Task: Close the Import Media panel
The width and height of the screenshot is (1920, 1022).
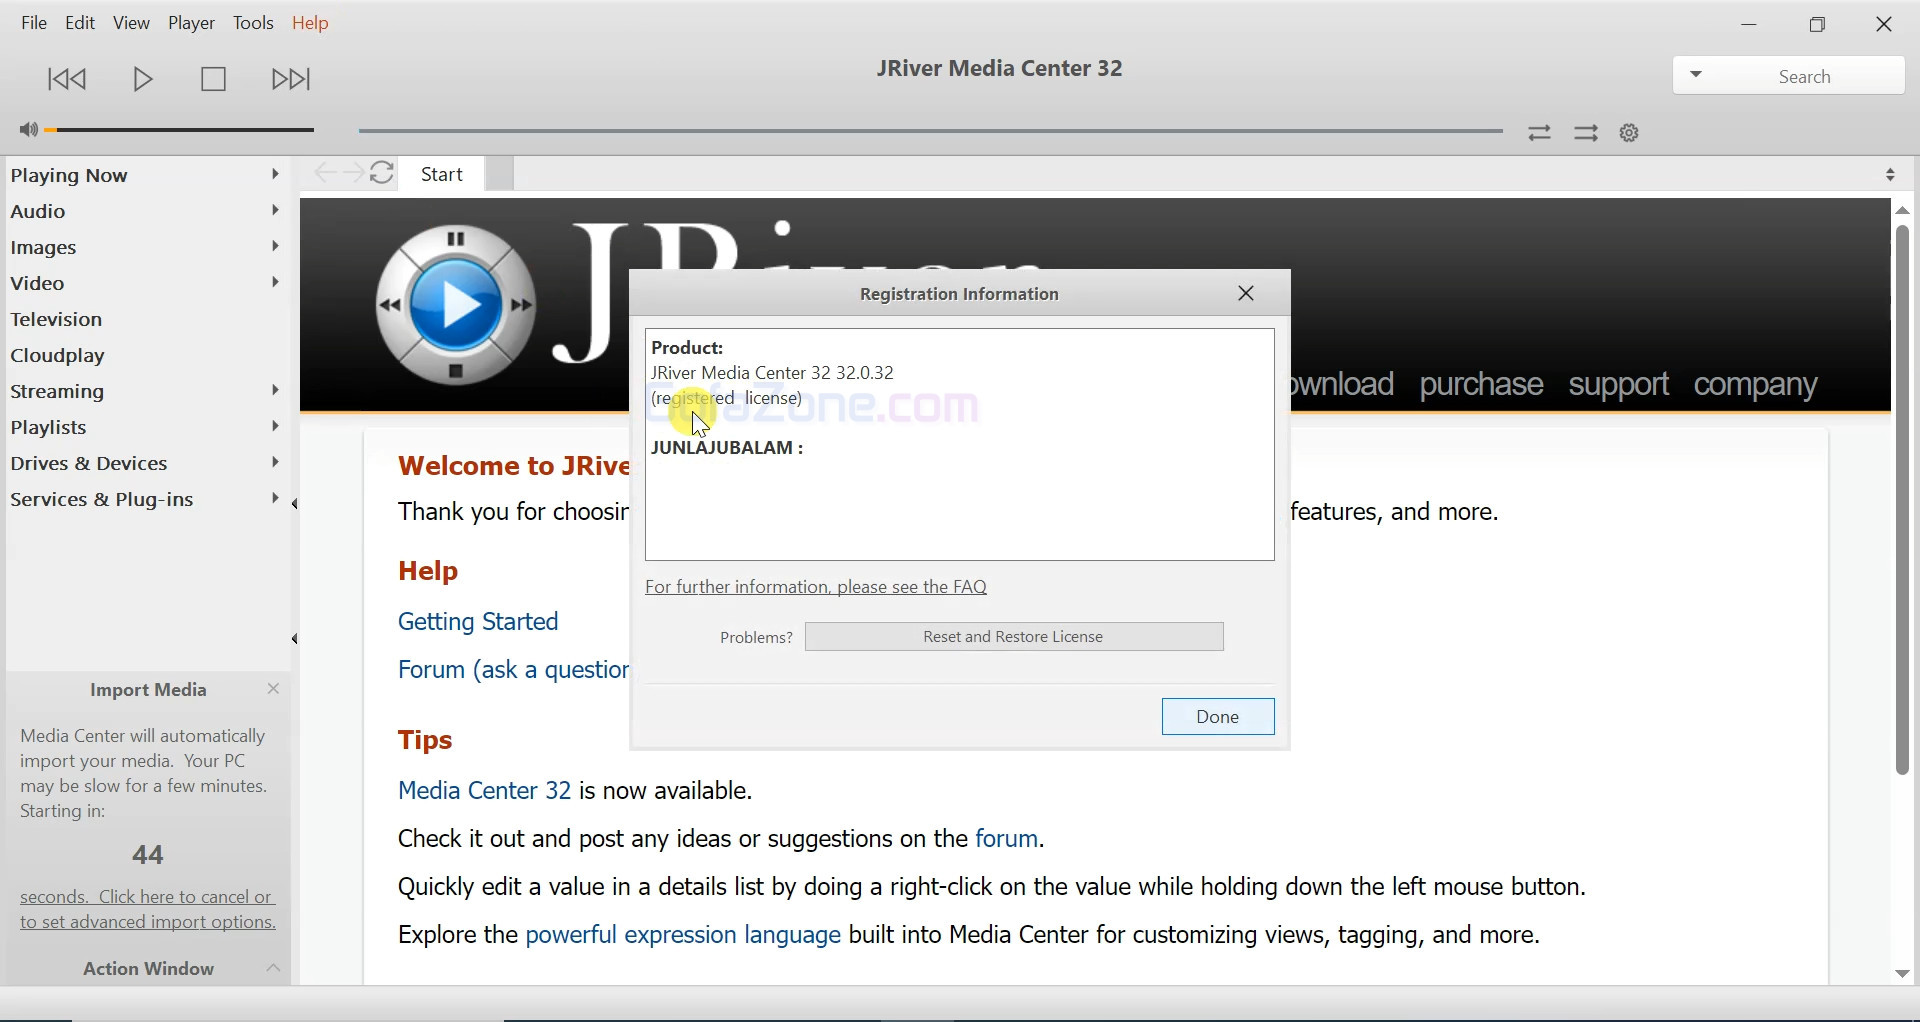Action: [x=274, y=691]
